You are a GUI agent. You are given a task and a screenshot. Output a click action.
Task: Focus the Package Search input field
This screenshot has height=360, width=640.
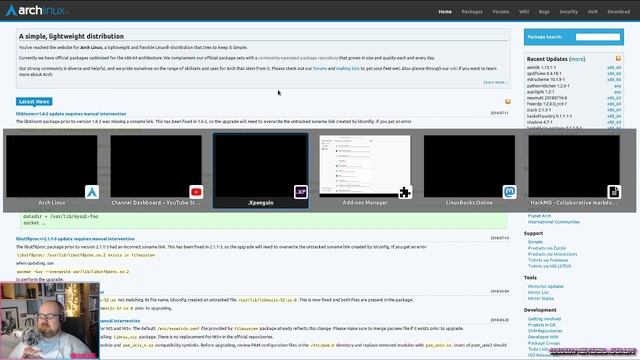tap(598, 37)
